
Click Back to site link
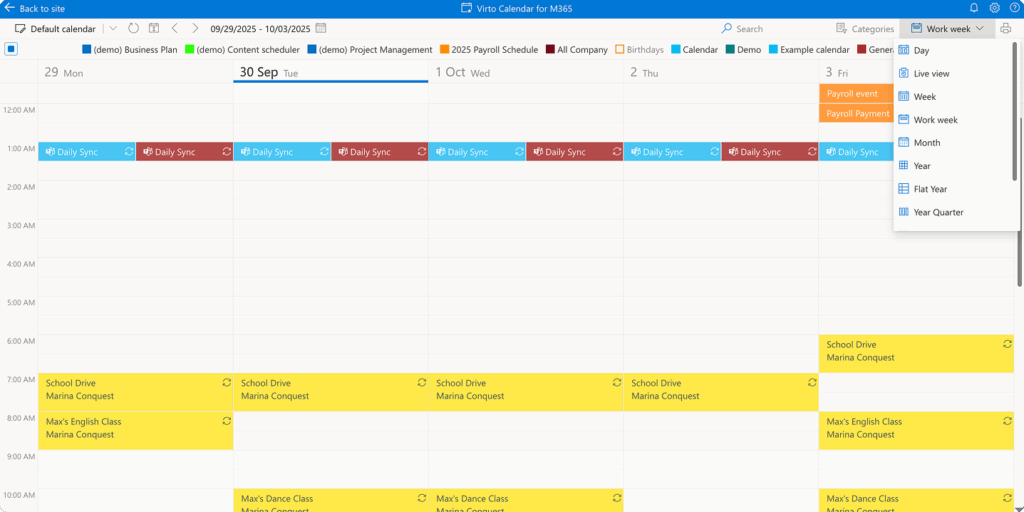pos(35,8)
